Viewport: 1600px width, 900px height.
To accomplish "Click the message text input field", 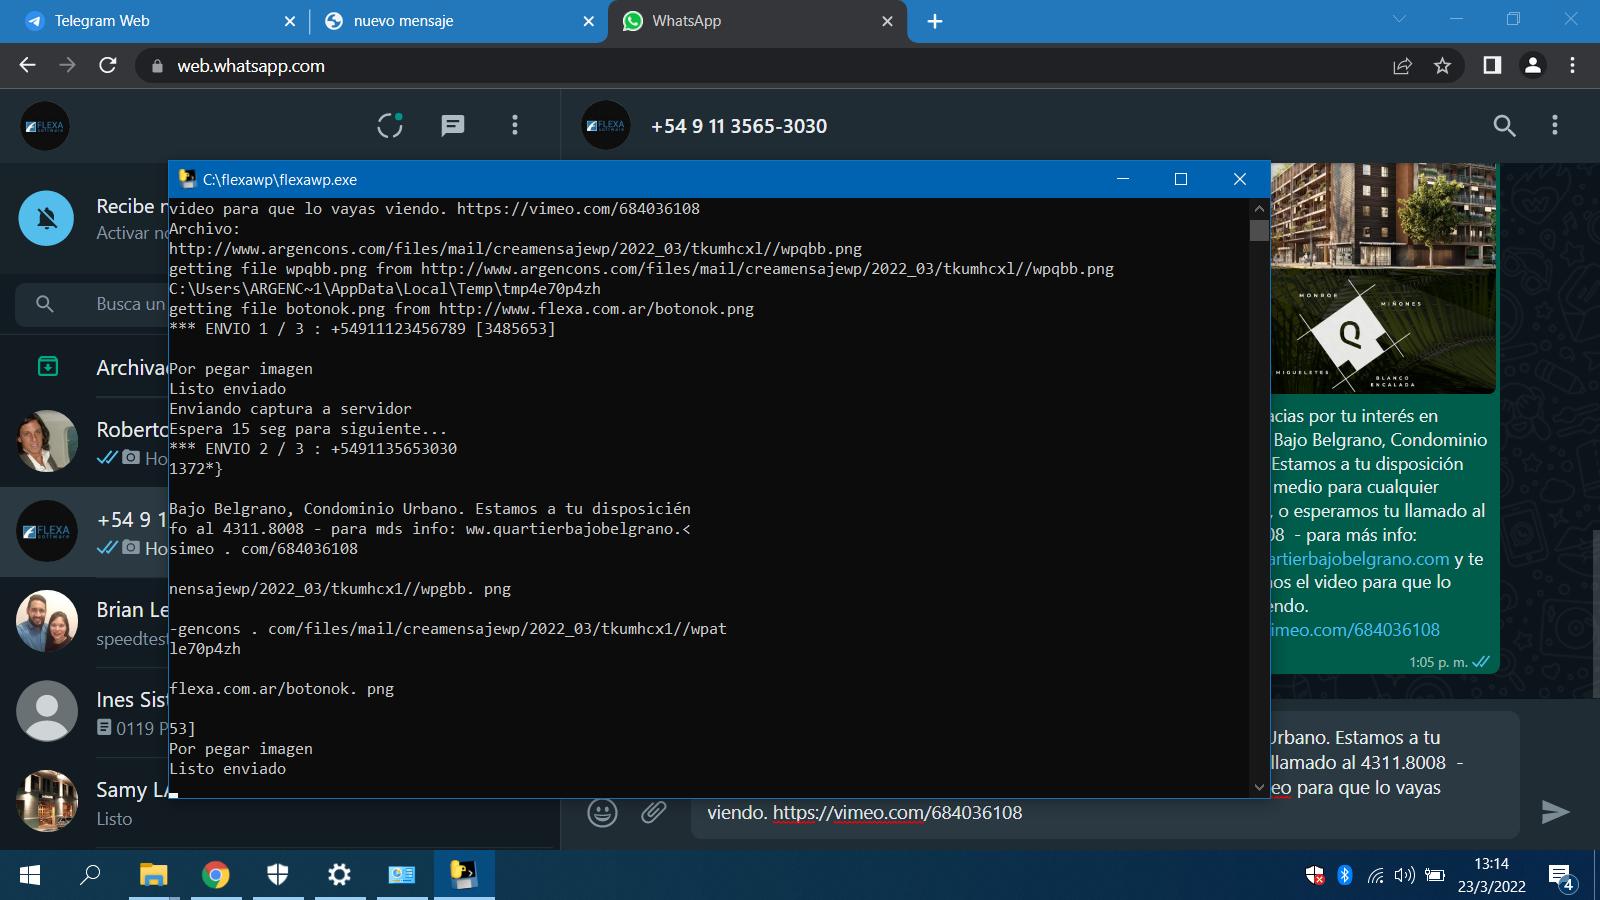I will (1105, 775).
